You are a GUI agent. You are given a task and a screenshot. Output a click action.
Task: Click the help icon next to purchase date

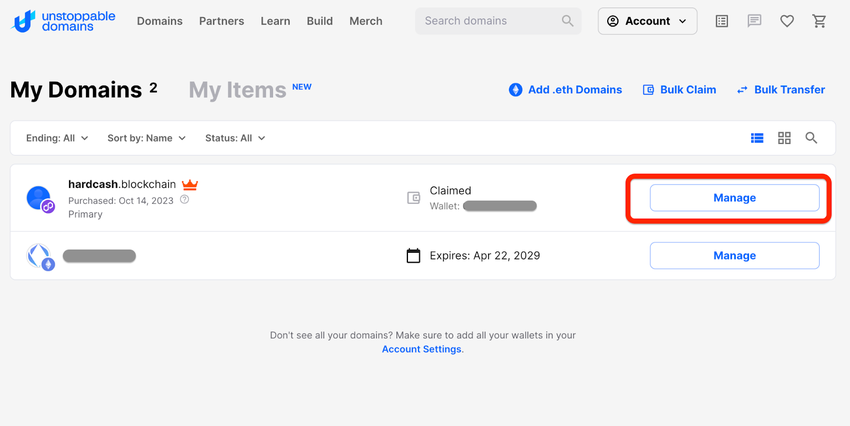click(184, 200)
